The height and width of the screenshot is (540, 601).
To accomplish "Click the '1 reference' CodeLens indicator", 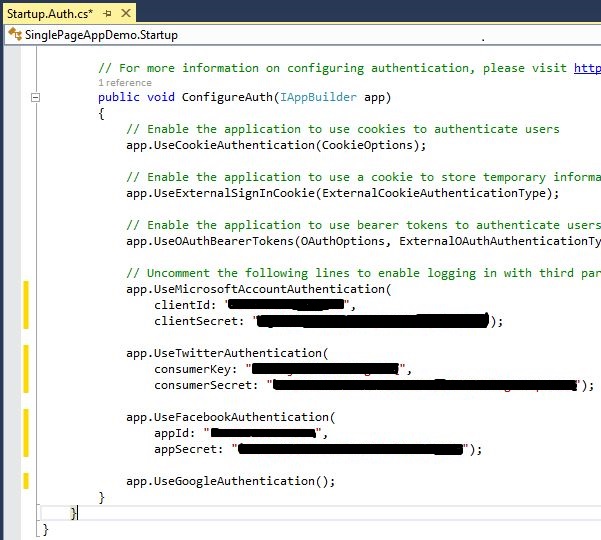I will click(x=125, y=83).
